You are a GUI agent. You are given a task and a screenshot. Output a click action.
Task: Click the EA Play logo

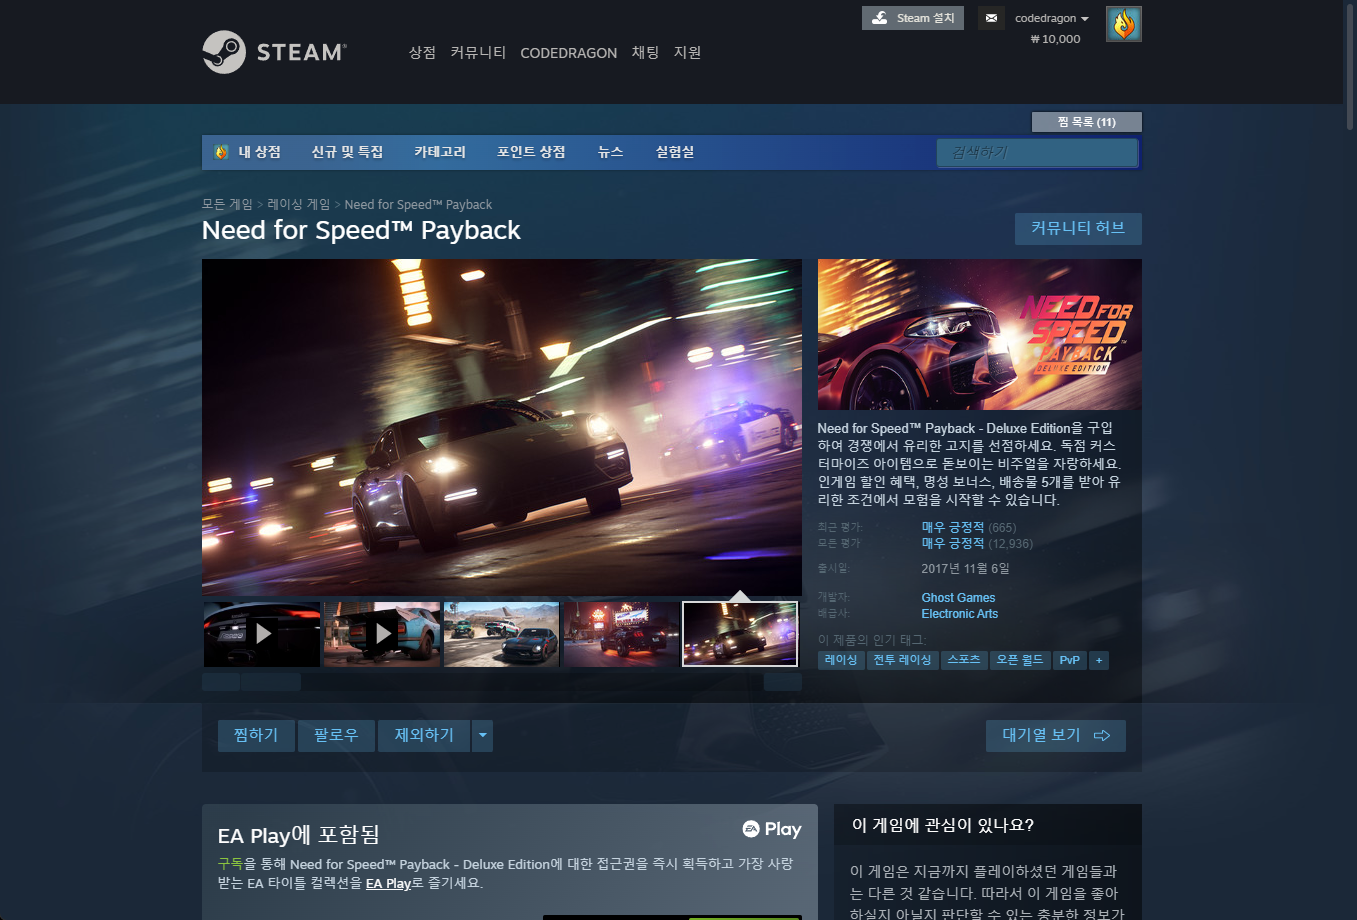[772, 829]
